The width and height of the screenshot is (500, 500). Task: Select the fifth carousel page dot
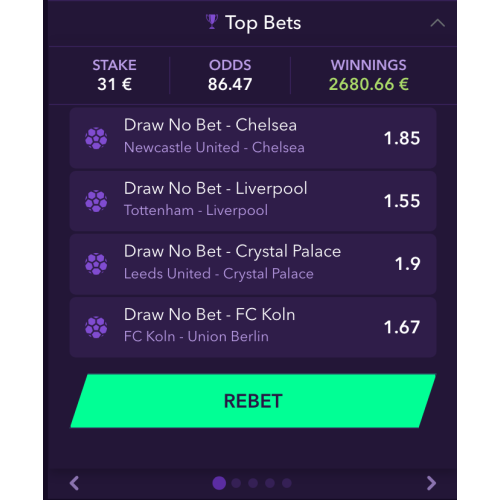point(287,483)
